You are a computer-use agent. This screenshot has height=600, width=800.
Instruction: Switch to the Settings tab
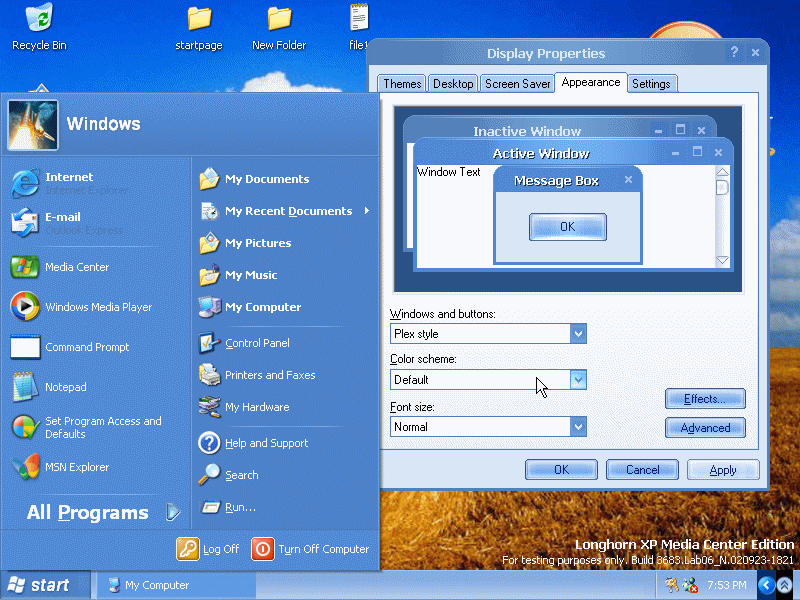tap(652, 84)
